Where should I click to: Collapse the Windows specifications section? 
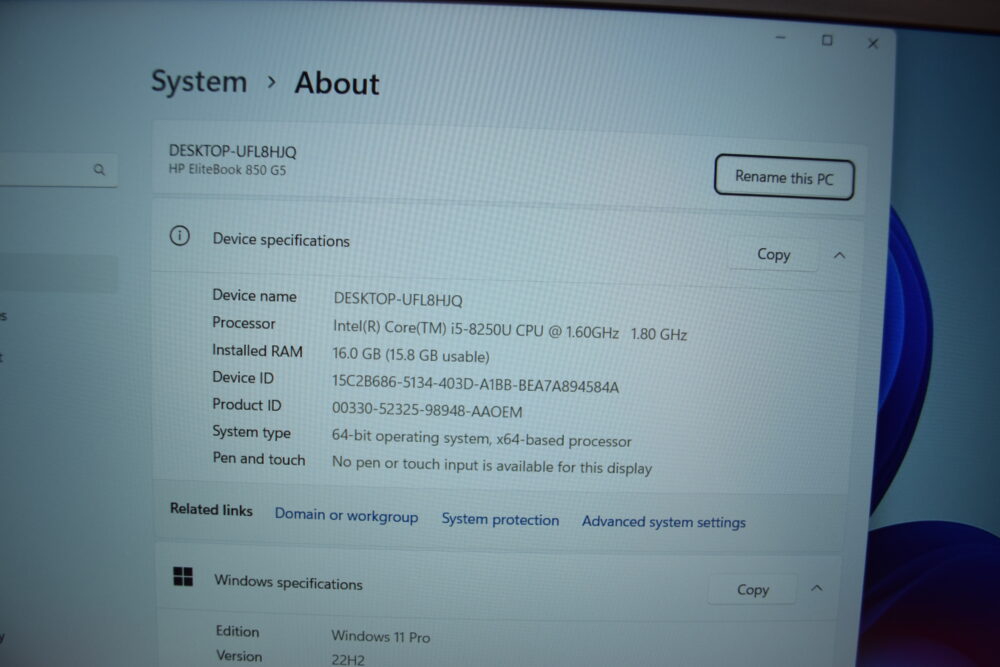[816, 588]
